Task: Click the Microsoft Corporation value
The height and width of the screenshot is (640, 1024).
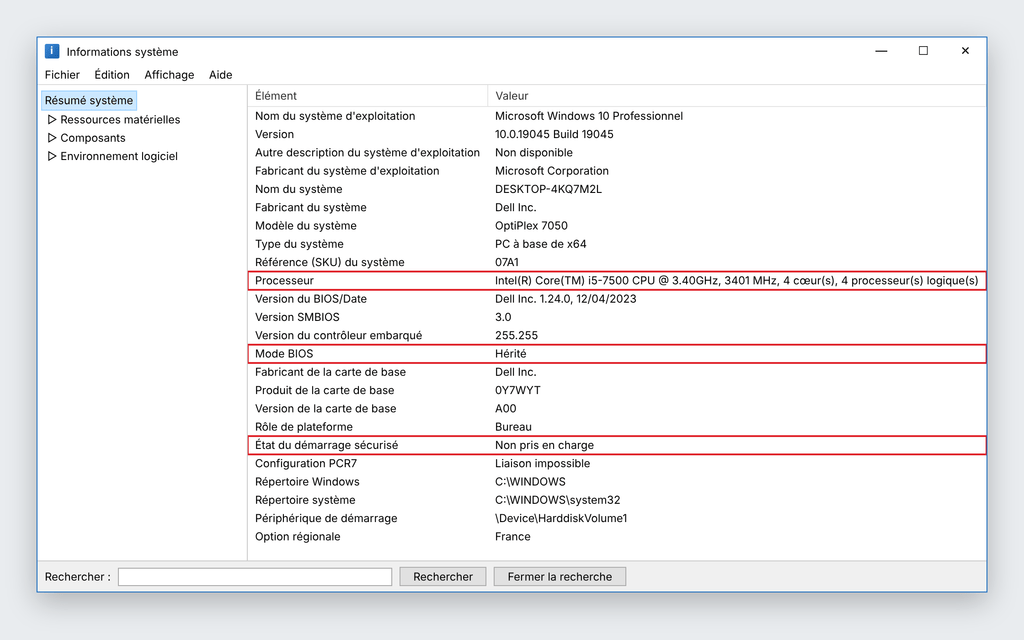Action: tap(552, 170)
